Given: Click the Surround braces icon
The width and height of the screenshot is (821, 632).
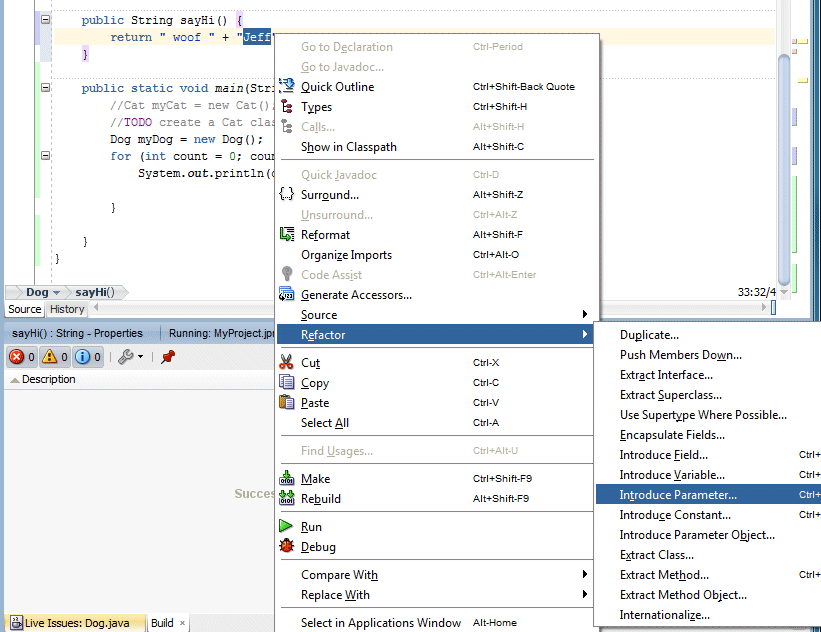Looking at the screenshot, I should [x=286, y=194].
